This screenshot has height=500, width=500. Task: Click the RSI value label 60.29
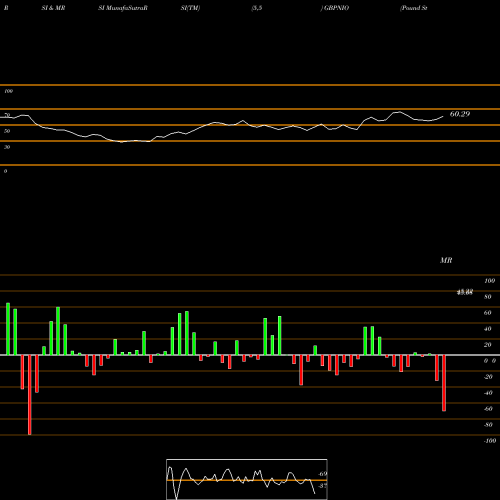coord(460,114)
